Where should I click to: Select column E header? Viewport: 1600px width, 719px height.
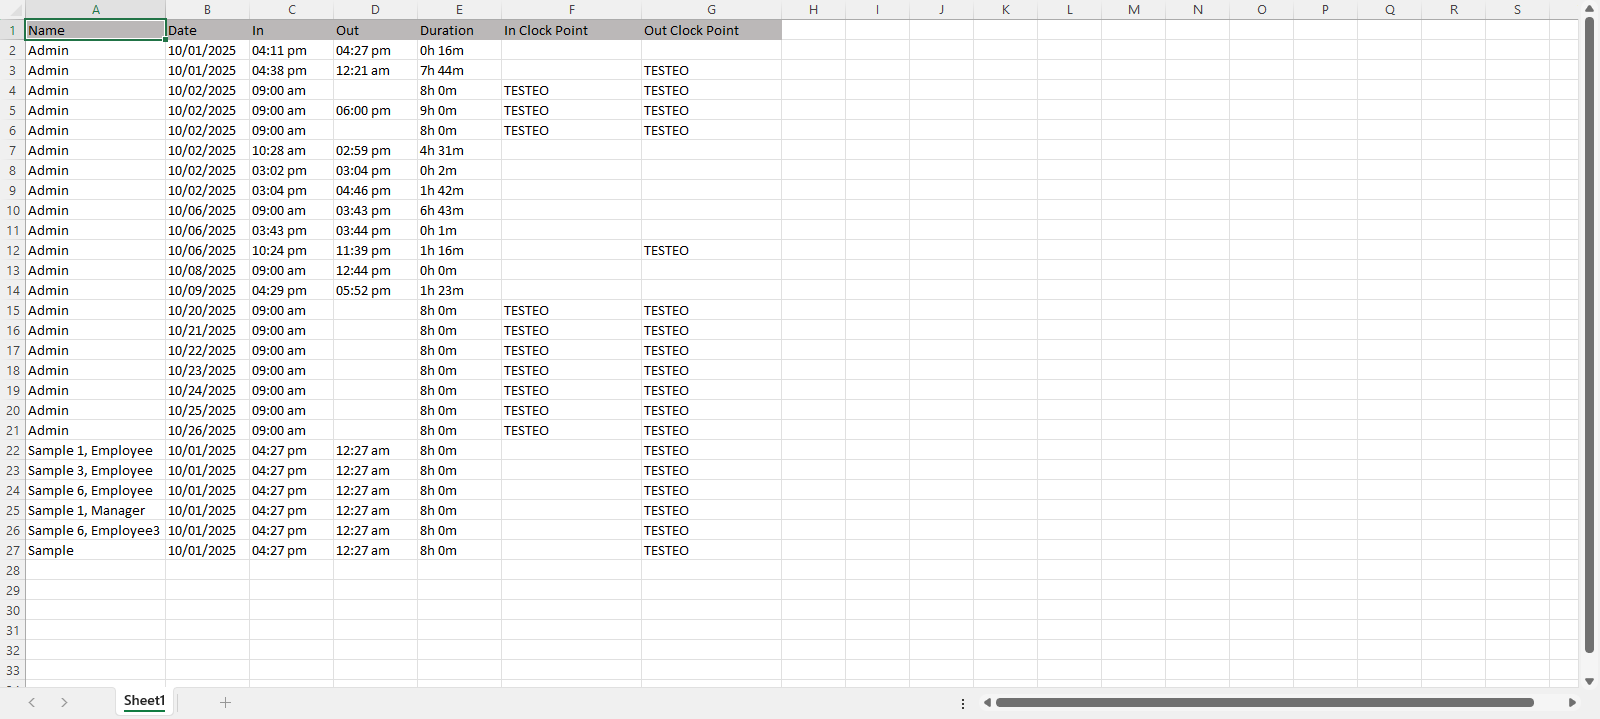[459, 9]
